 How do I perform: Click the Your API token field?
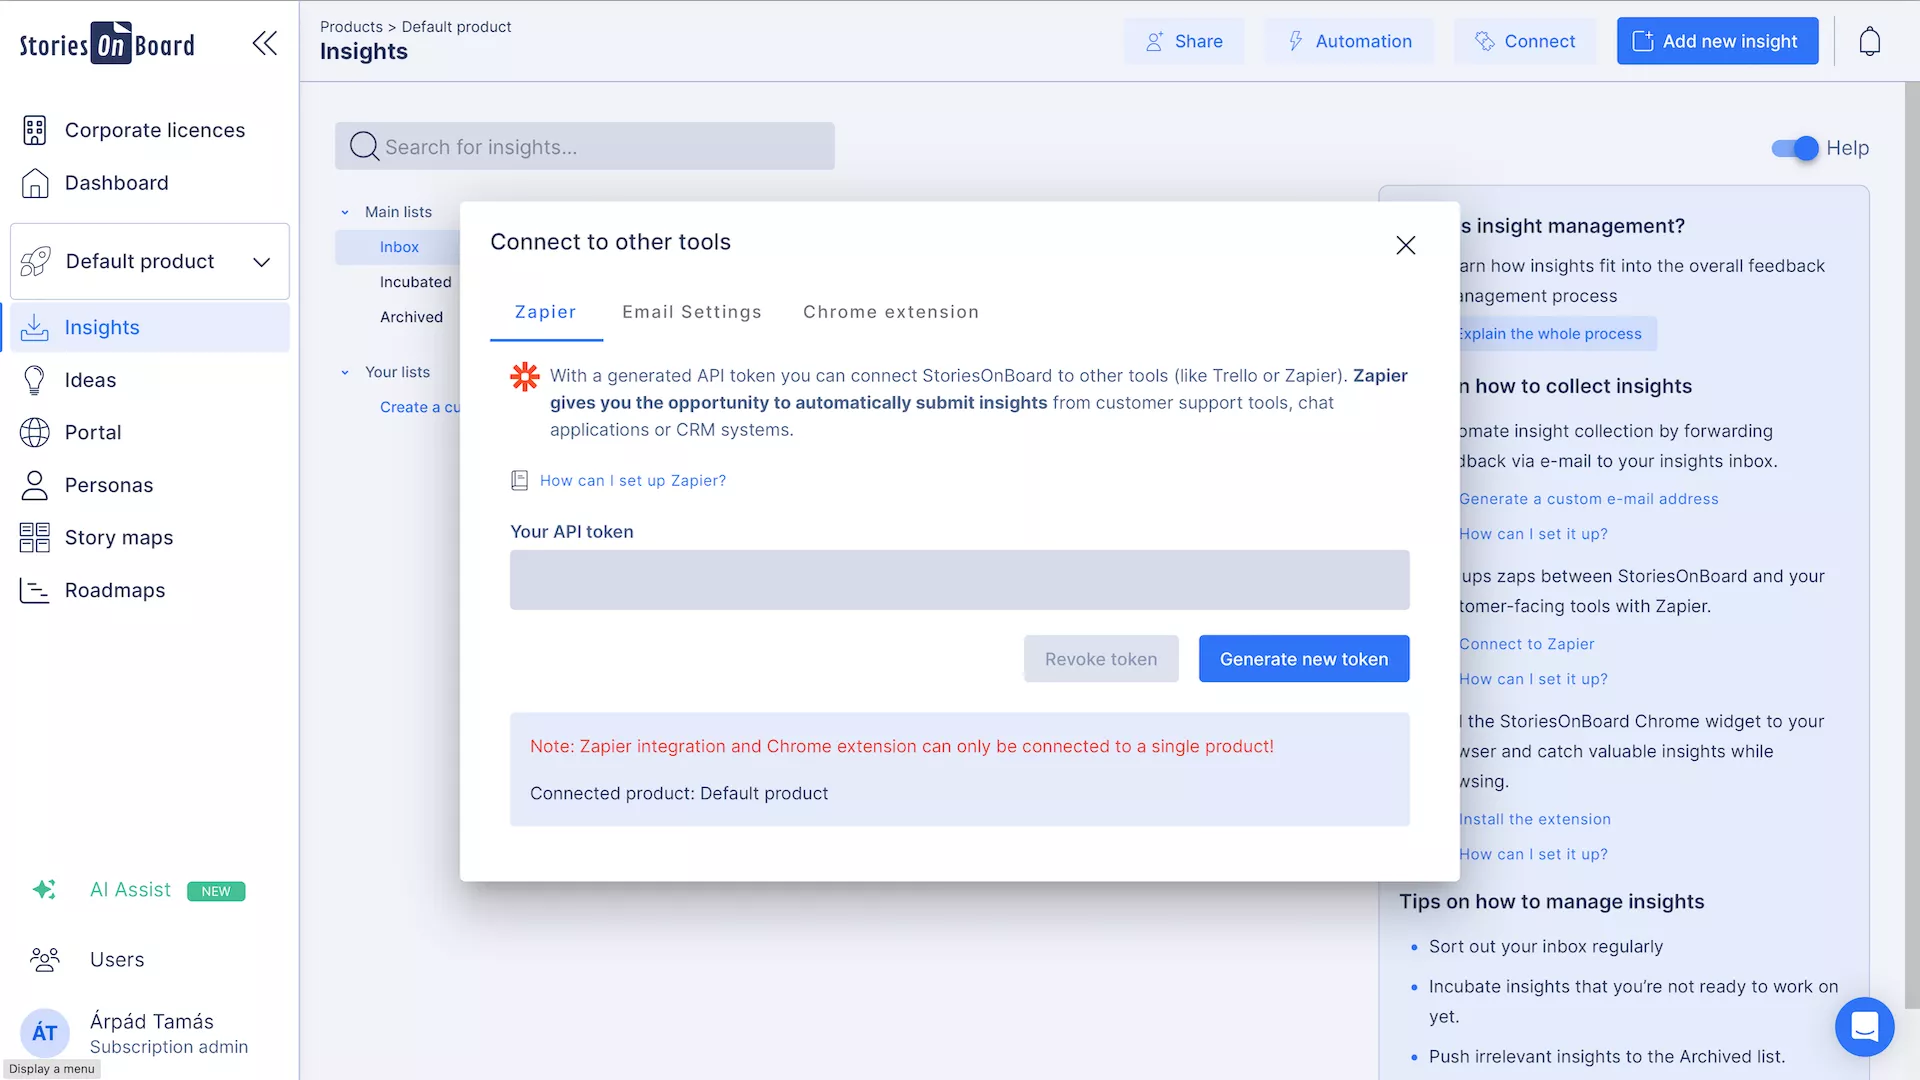click(x=959, y=580)
